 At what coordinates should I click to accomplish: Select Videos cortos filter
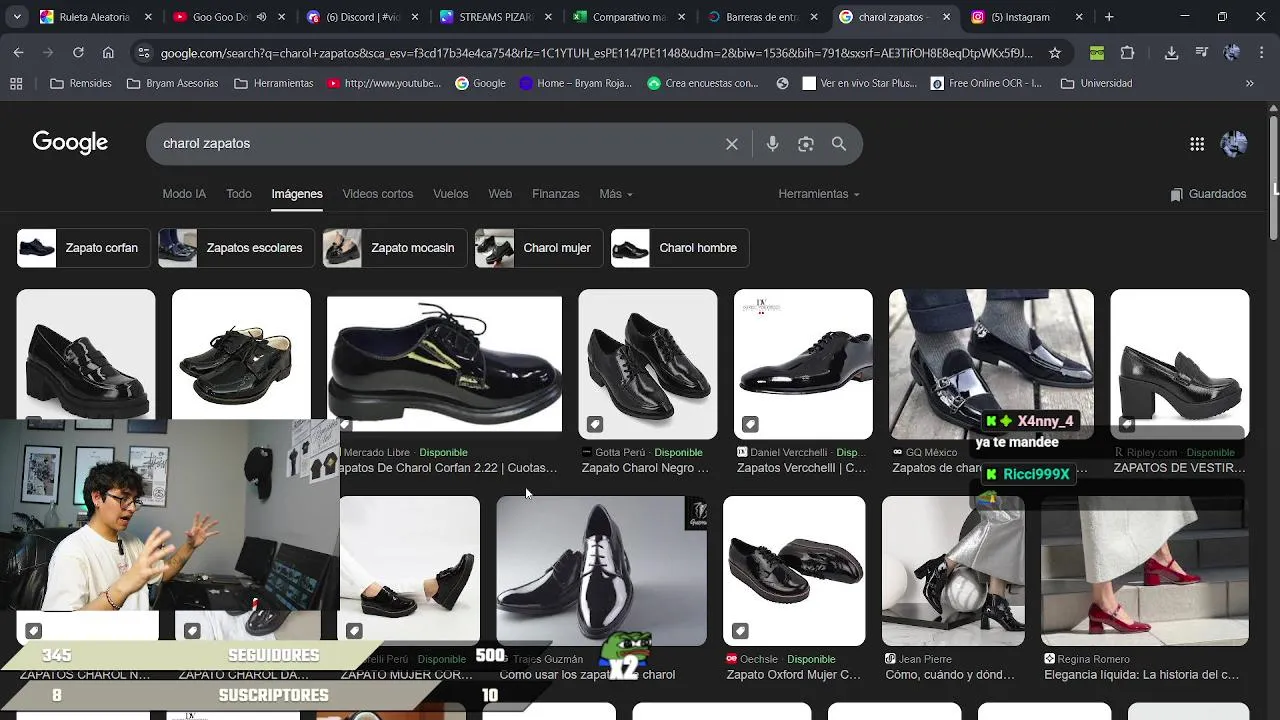(377, 194)
